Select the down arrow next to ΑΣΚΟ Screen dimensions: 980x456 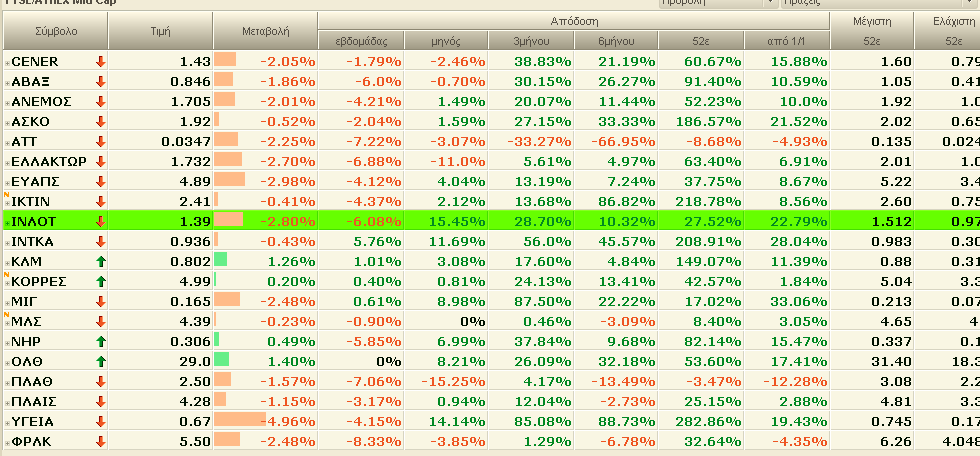coord(101,121)
